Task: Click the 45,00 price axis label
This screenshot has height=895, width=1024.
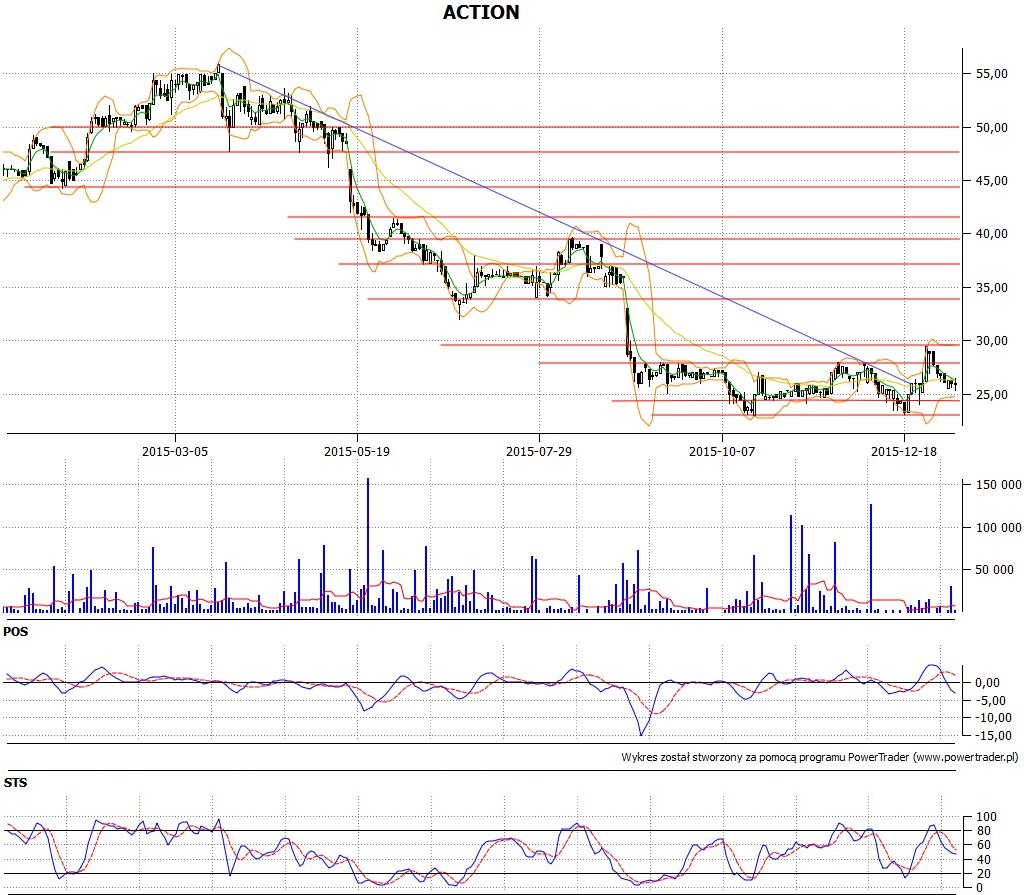Action: point(992,181)
